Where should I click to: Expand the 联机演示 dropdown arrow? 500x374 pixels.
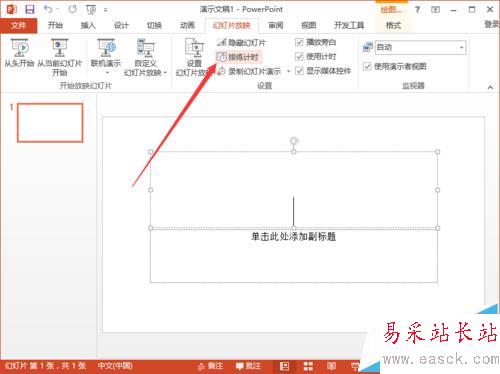tap(107, 72)
